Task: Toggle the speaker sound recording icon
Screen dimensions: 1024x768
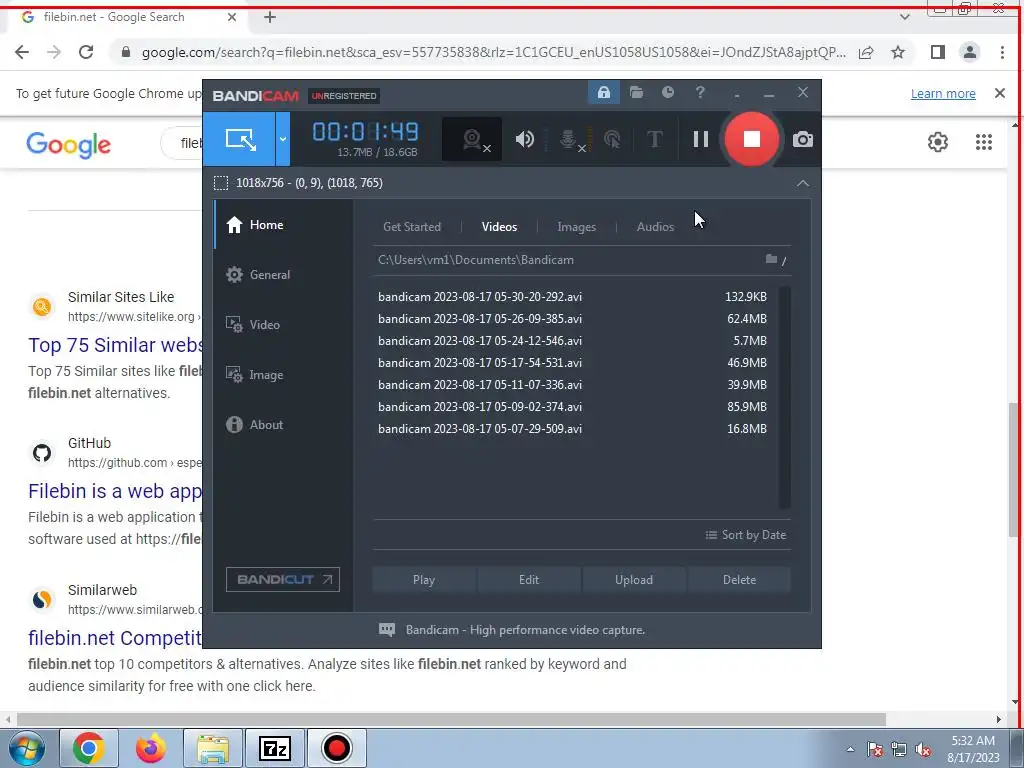Action: tap(525, 139)
